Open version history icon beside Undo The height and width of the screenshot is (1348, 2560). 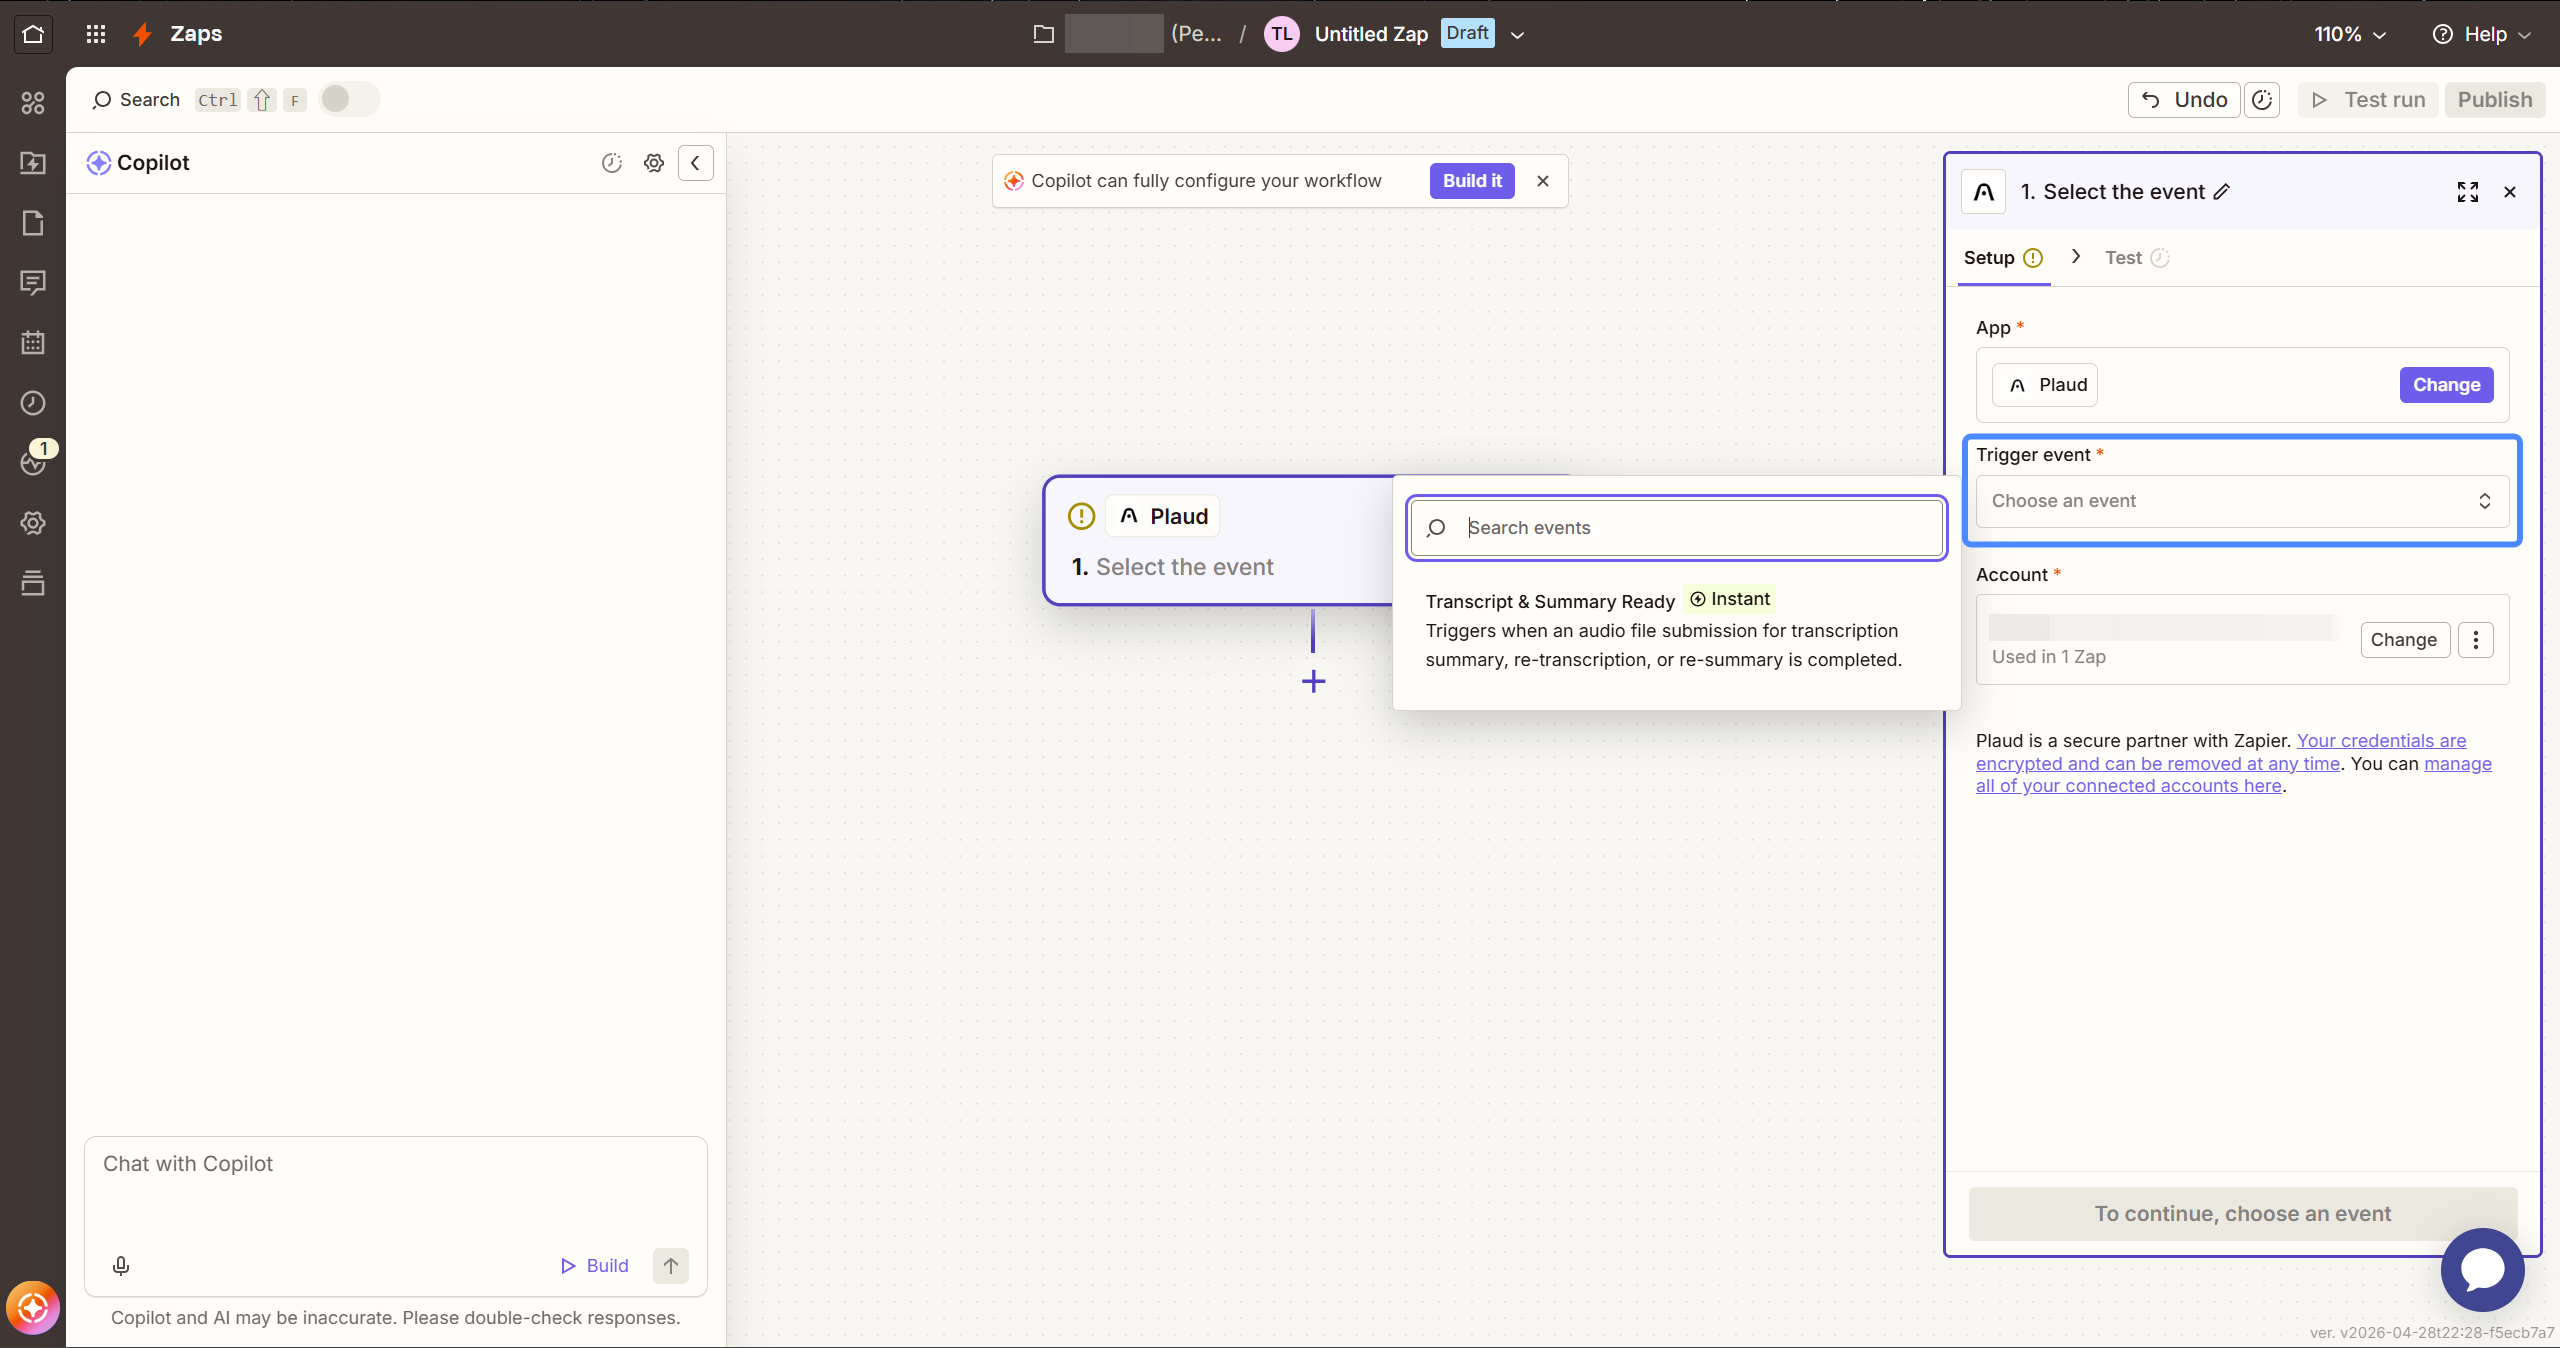tap(2262, 100)
